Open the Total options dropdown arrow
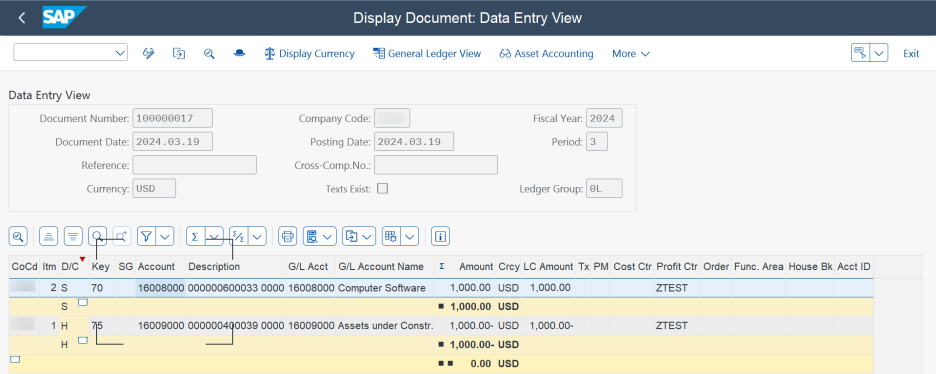This screenshot has height=374, width=936. click(214, 236)
